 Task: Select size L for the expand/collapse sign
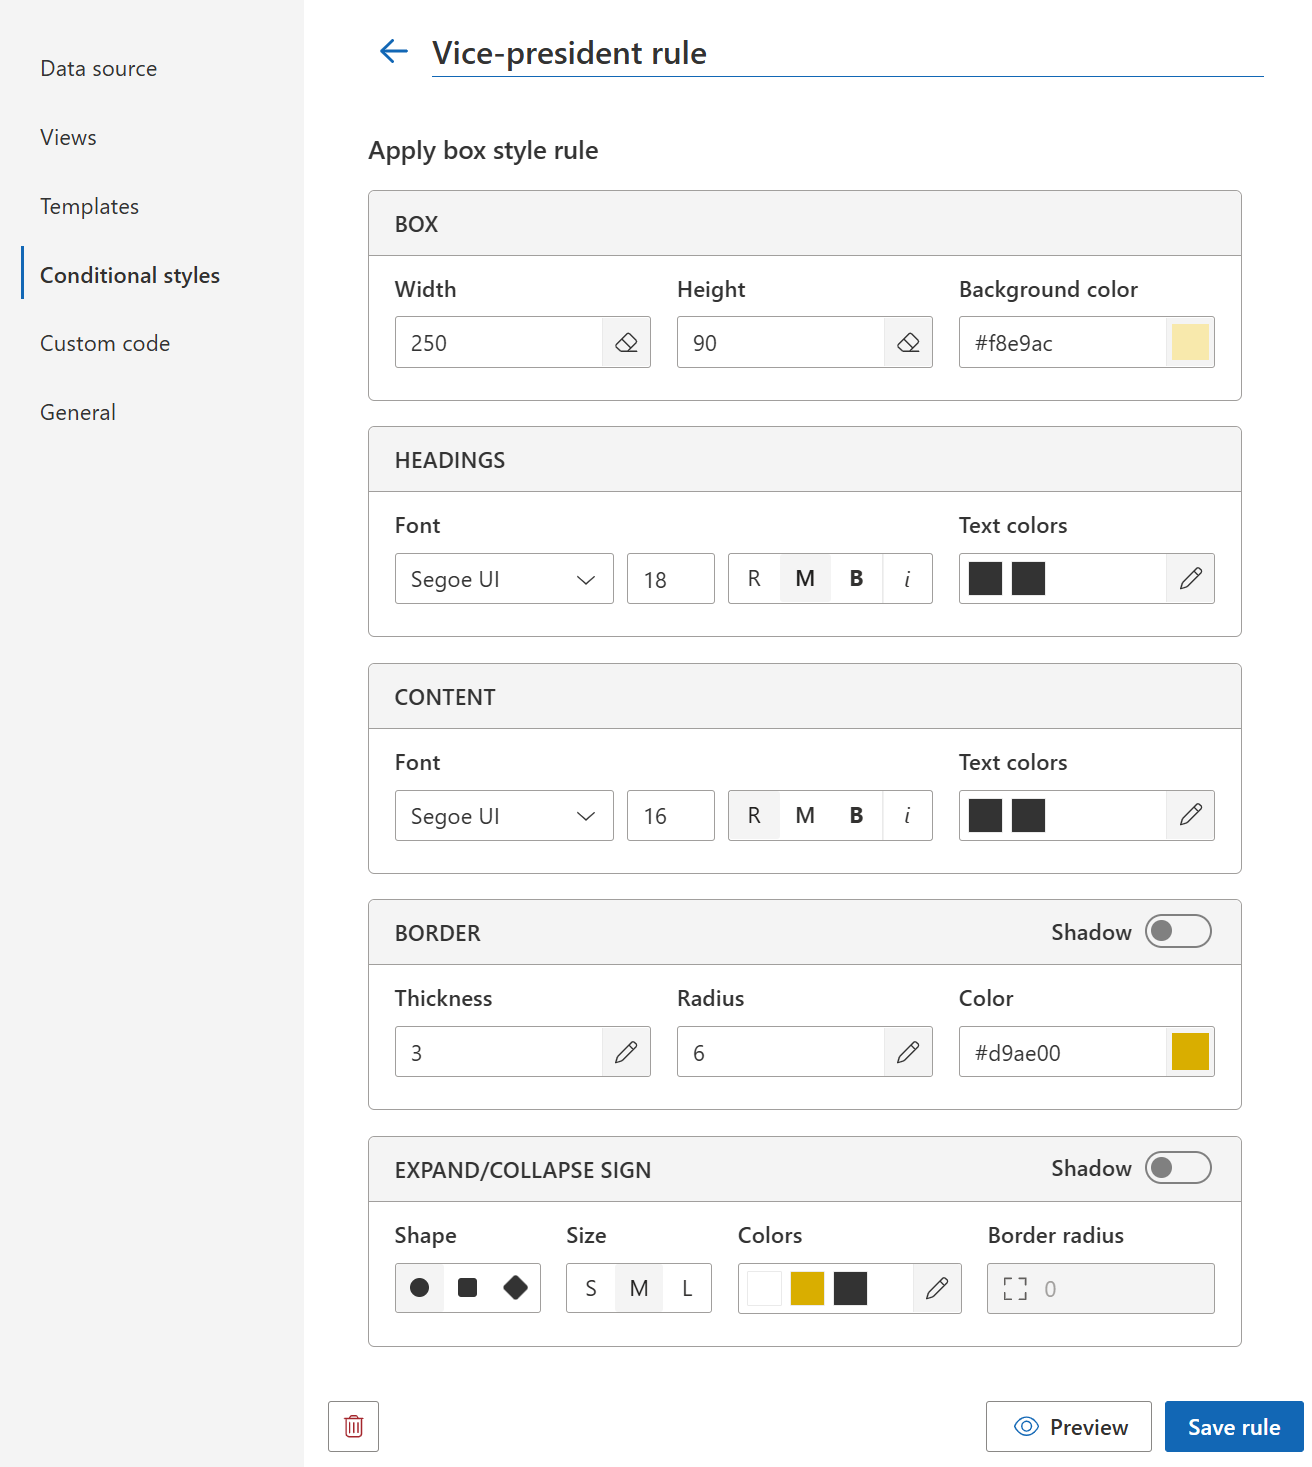point(687,1288)
